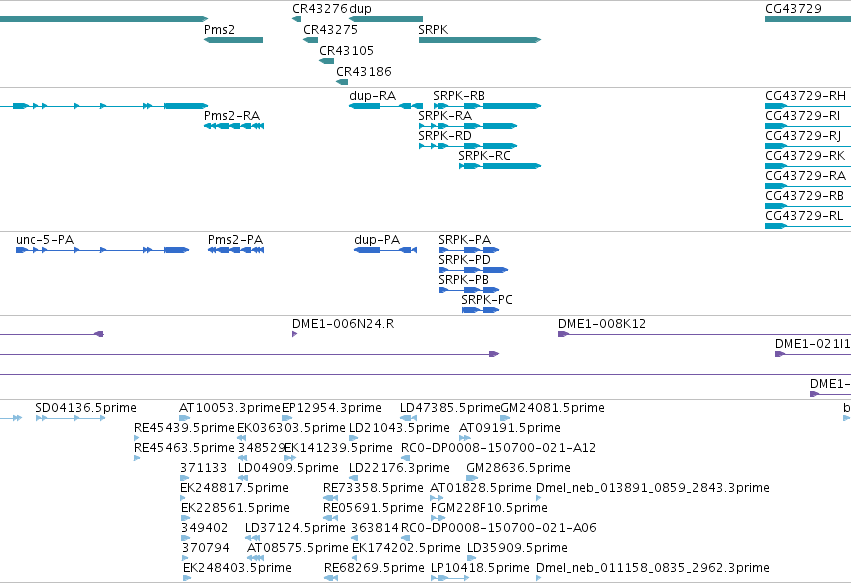Click the EK174202.5prime EST label
The height and width of the screenshot is (583, 851).
(x=406, y=548)
